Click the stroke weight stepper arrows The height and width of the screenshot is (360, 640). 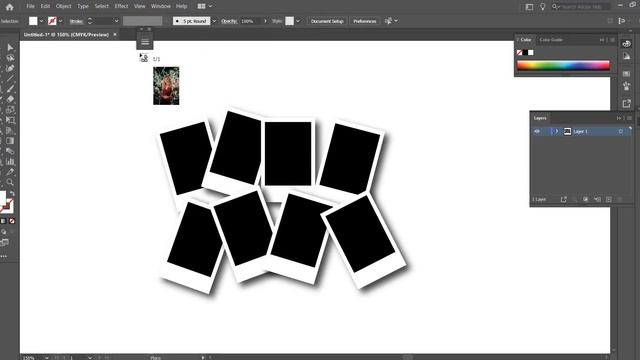[90, 21]
